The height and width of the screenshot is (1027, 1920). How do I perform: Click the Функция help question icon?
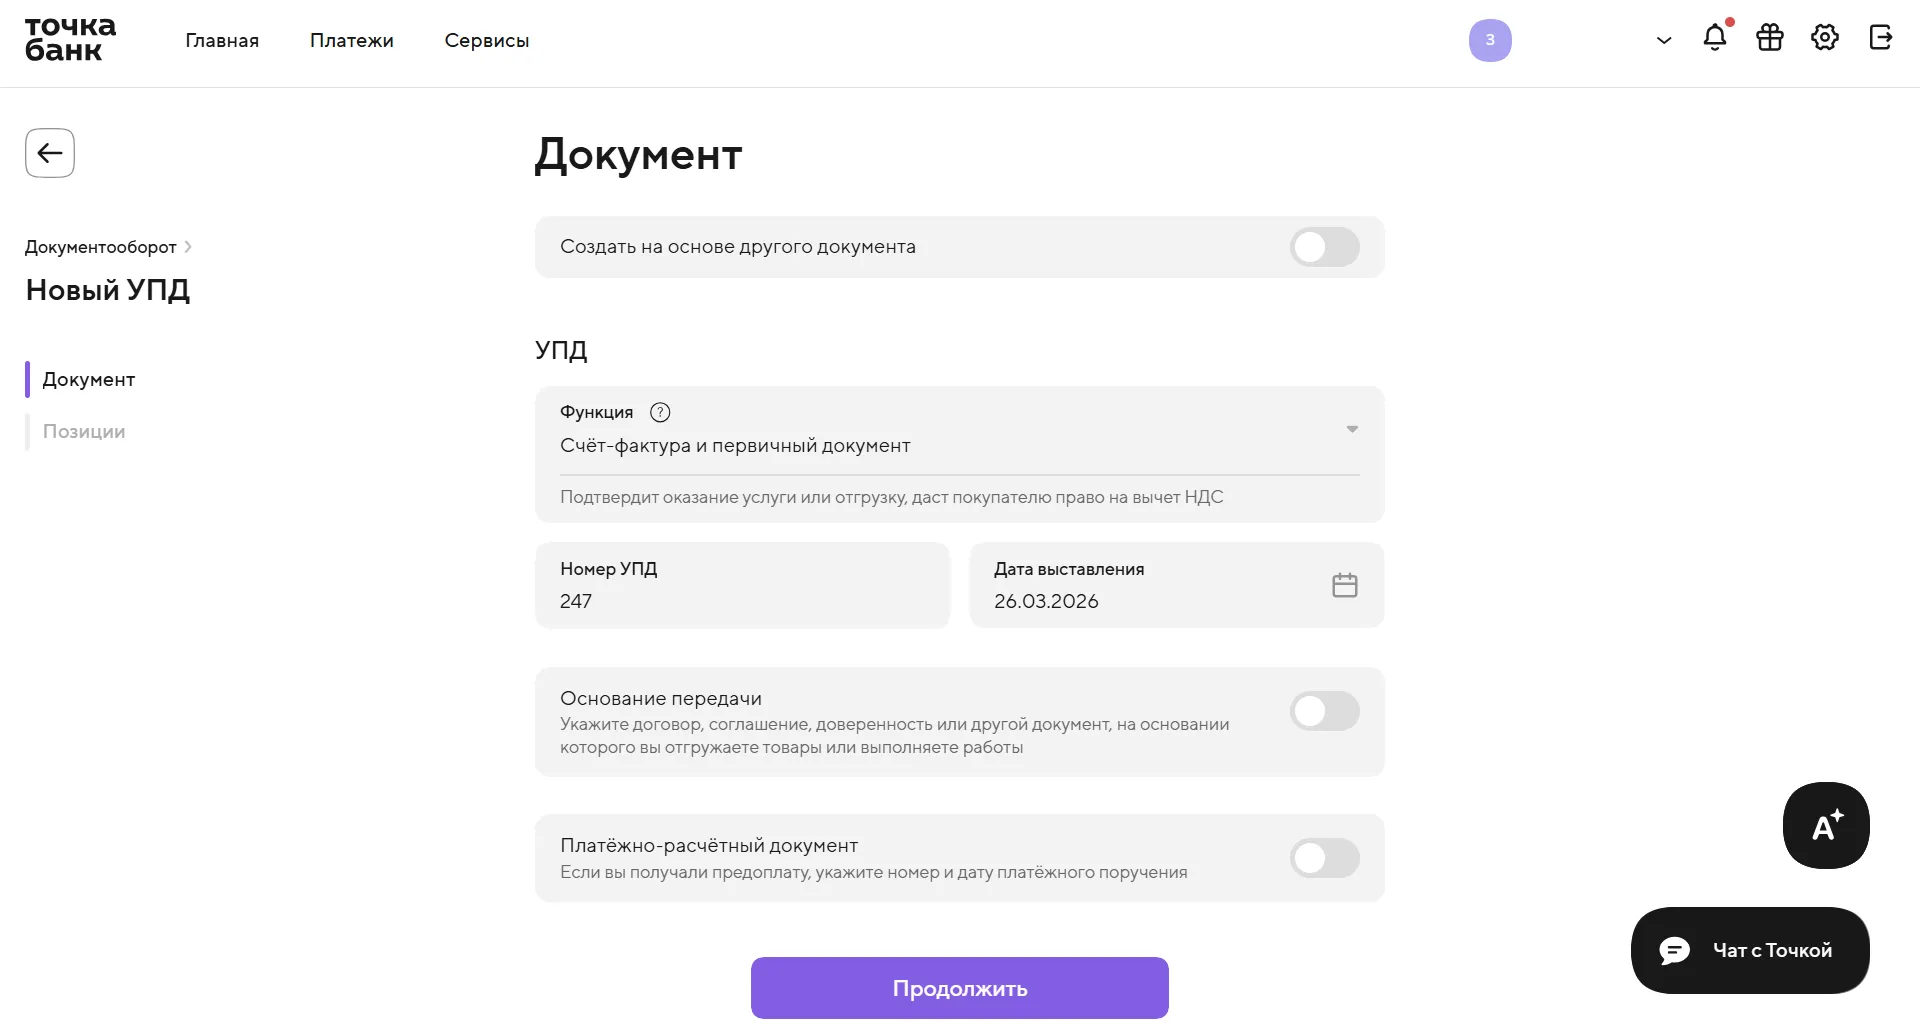tap(660, 412)
